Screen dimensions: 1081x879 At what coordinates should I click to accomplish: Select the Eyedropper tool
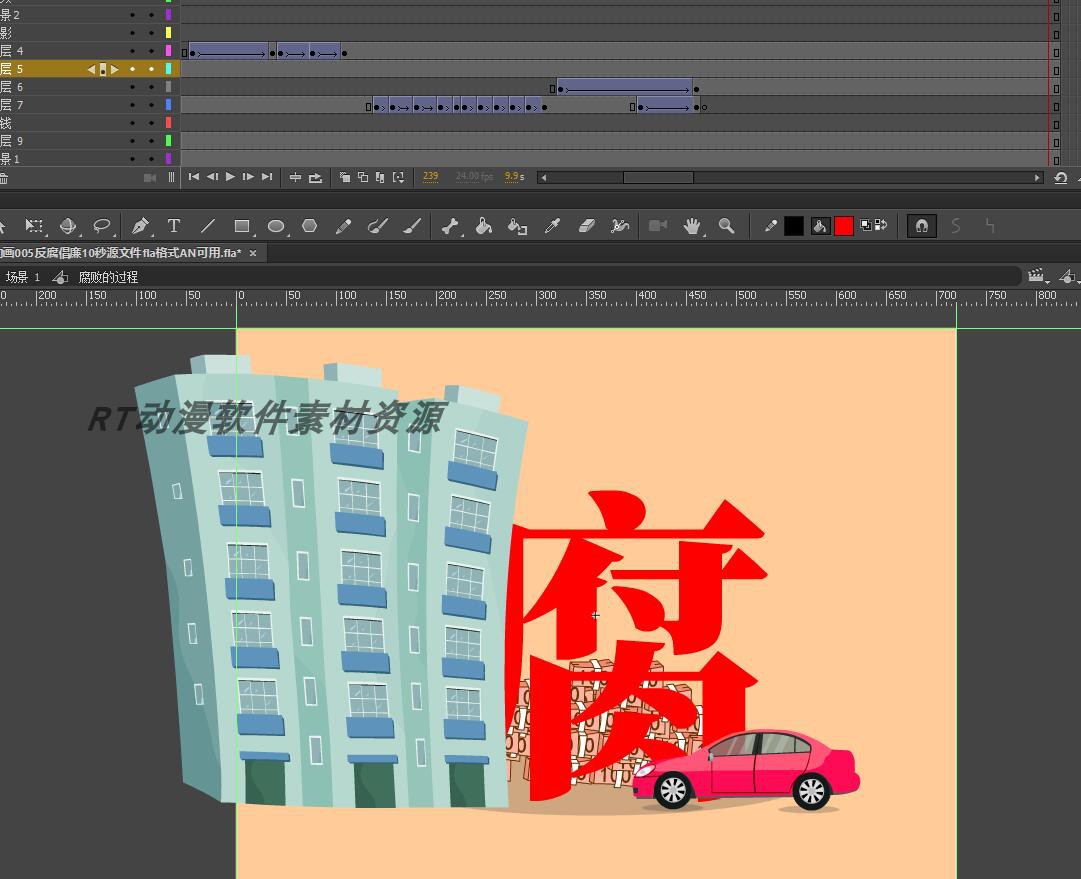553,226
